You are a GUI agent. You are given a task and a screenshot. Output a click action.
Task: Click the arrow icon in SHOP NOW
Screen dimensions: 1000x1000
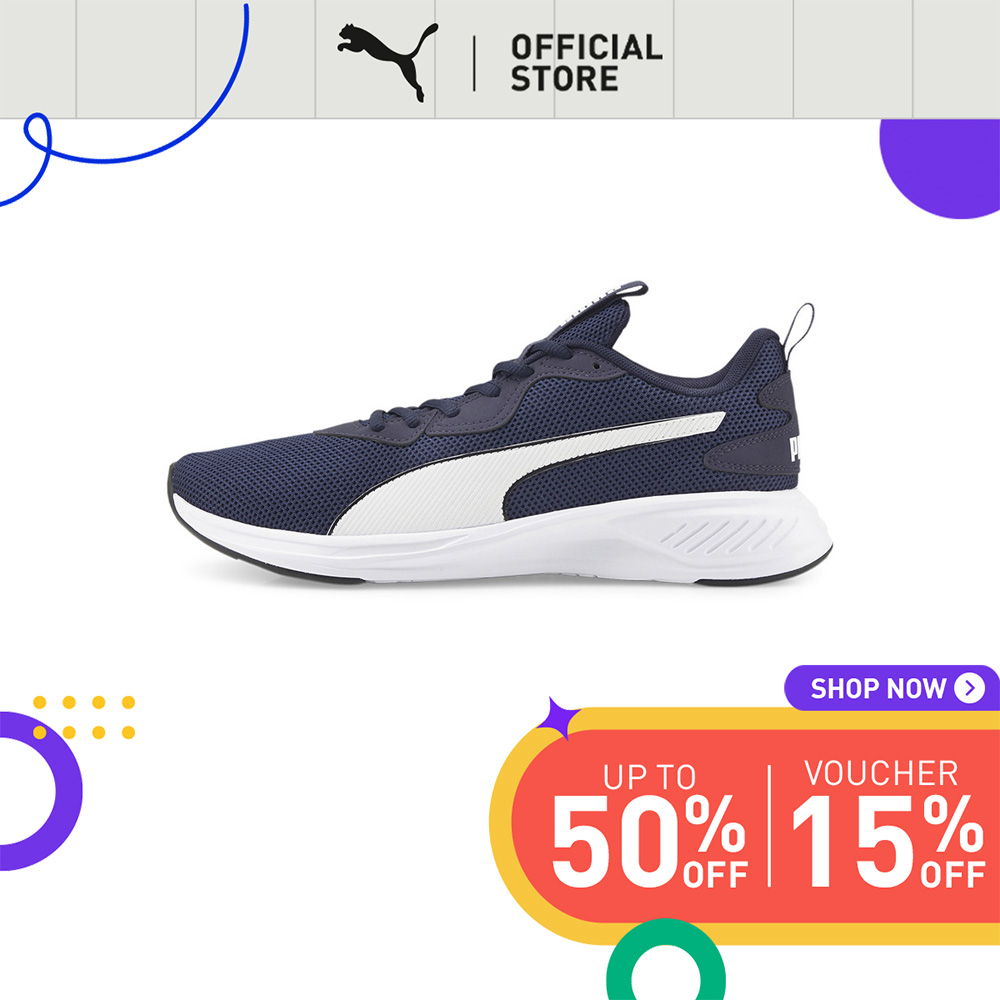969,688
